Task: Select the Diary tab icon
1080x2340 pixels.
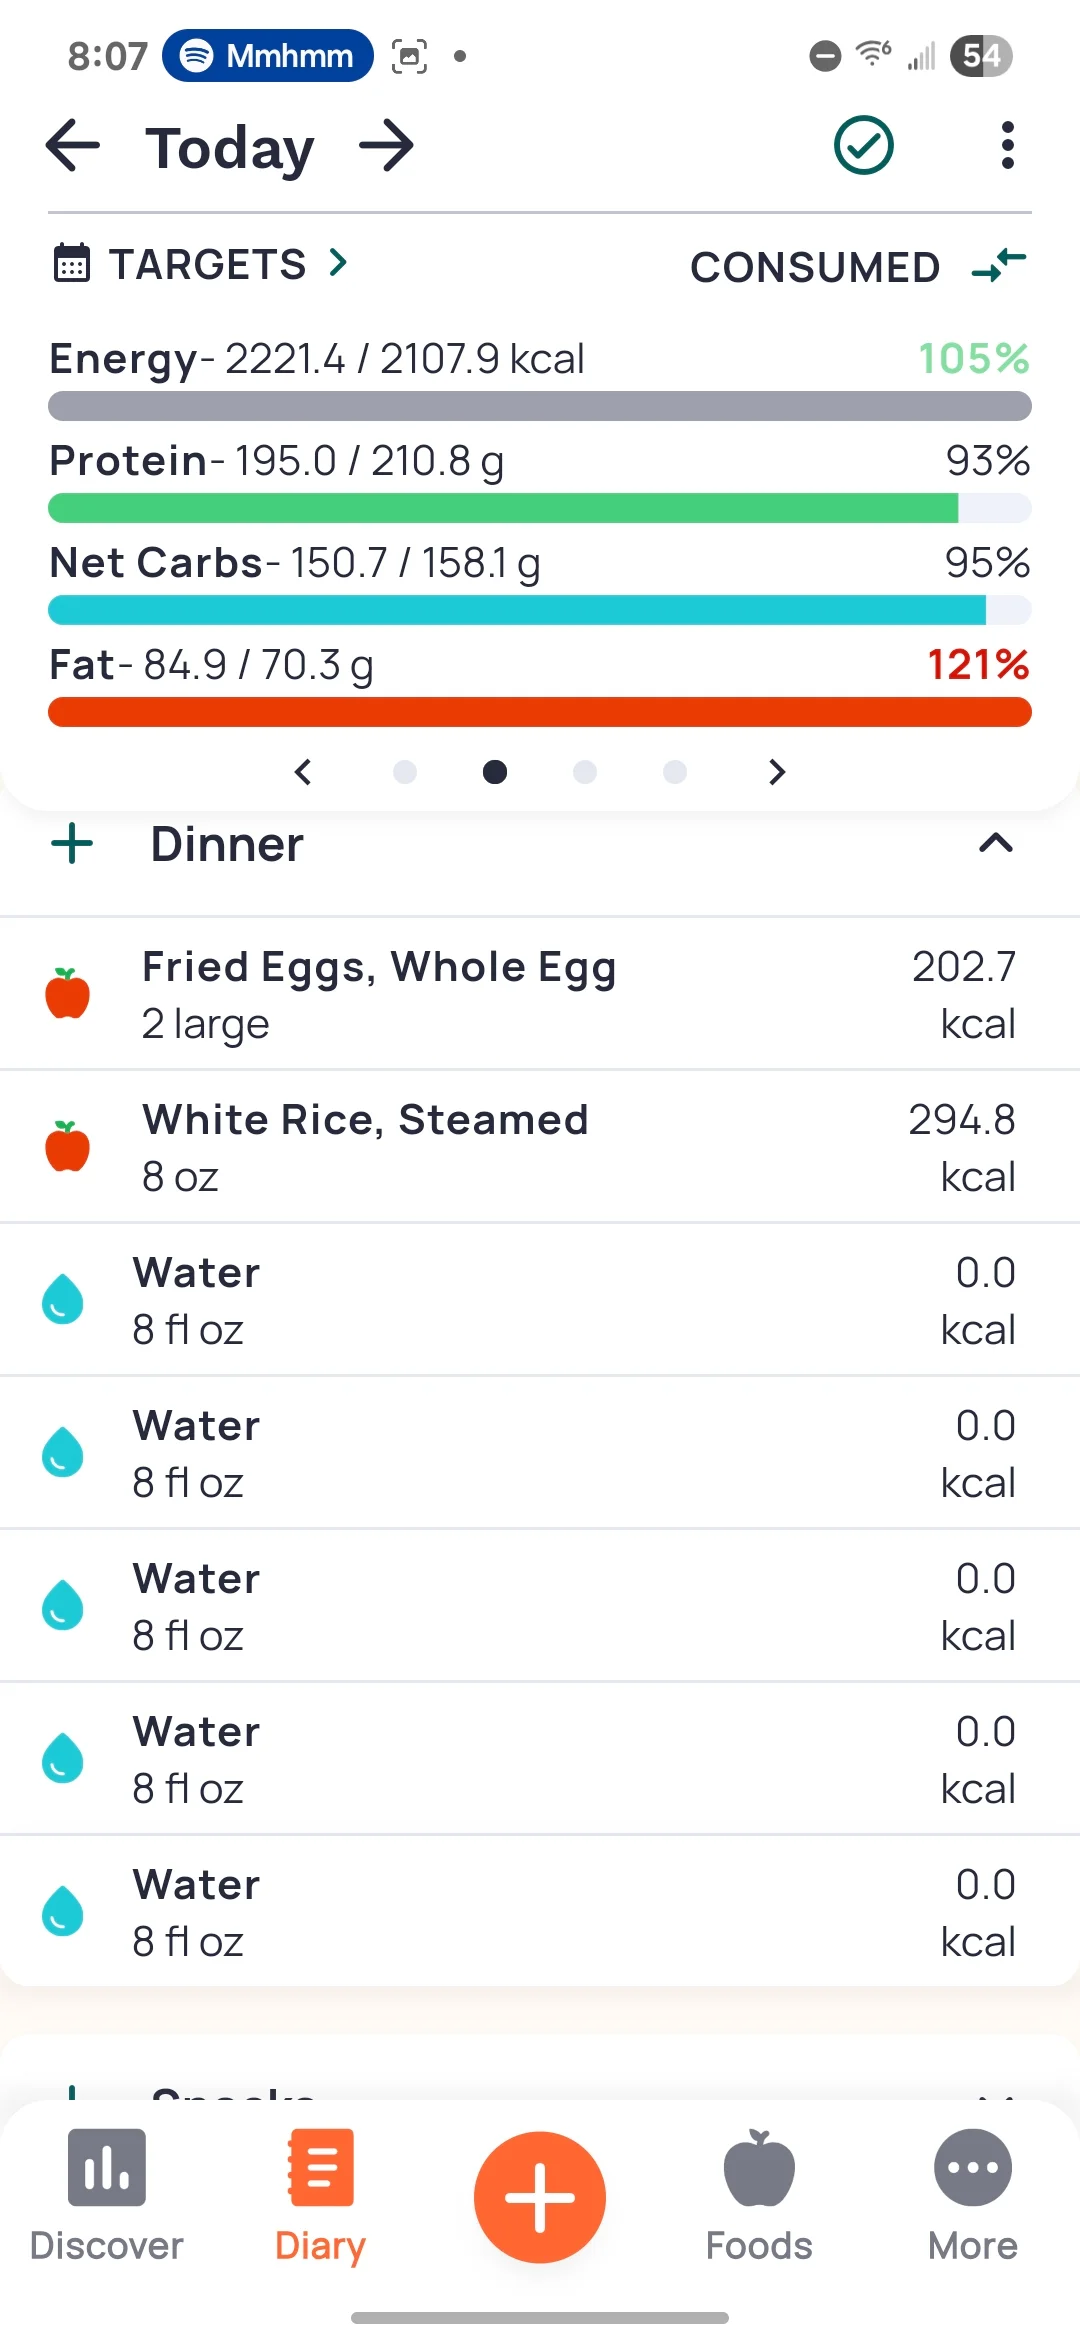Action: coord(320,2170)
